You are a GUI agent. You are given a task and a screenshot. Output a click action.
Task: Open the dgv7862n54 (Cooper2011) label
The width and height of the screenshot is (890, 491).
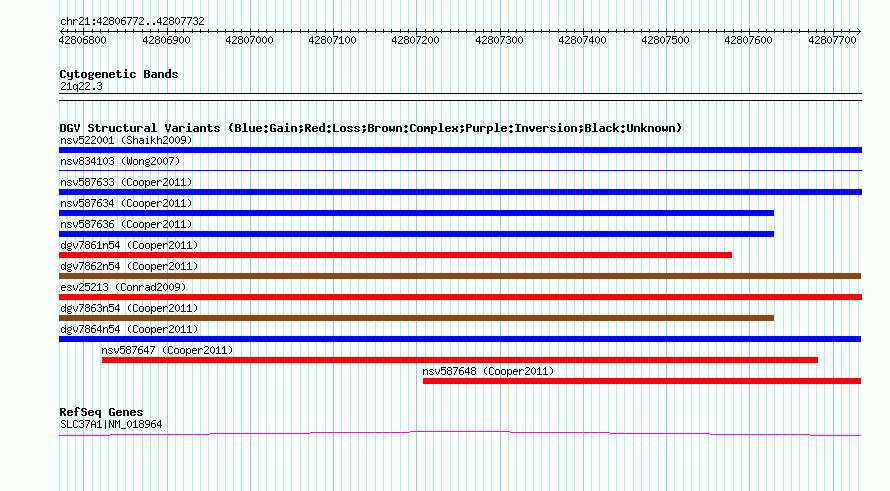129,266
